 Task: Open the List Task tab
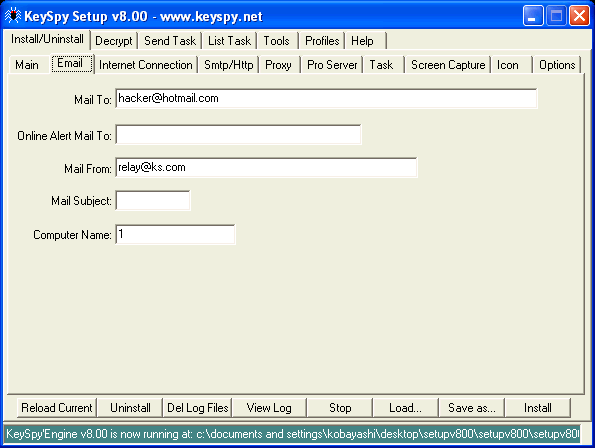[x=229, y=41]
